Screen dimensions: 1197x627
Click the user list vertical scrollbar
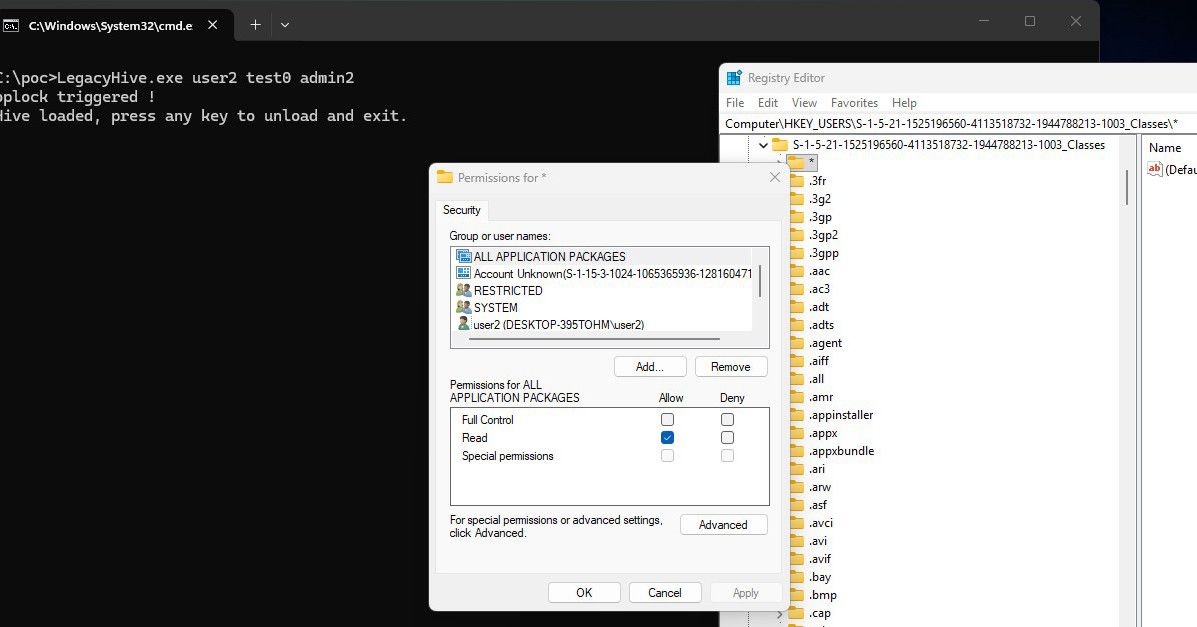760,281
